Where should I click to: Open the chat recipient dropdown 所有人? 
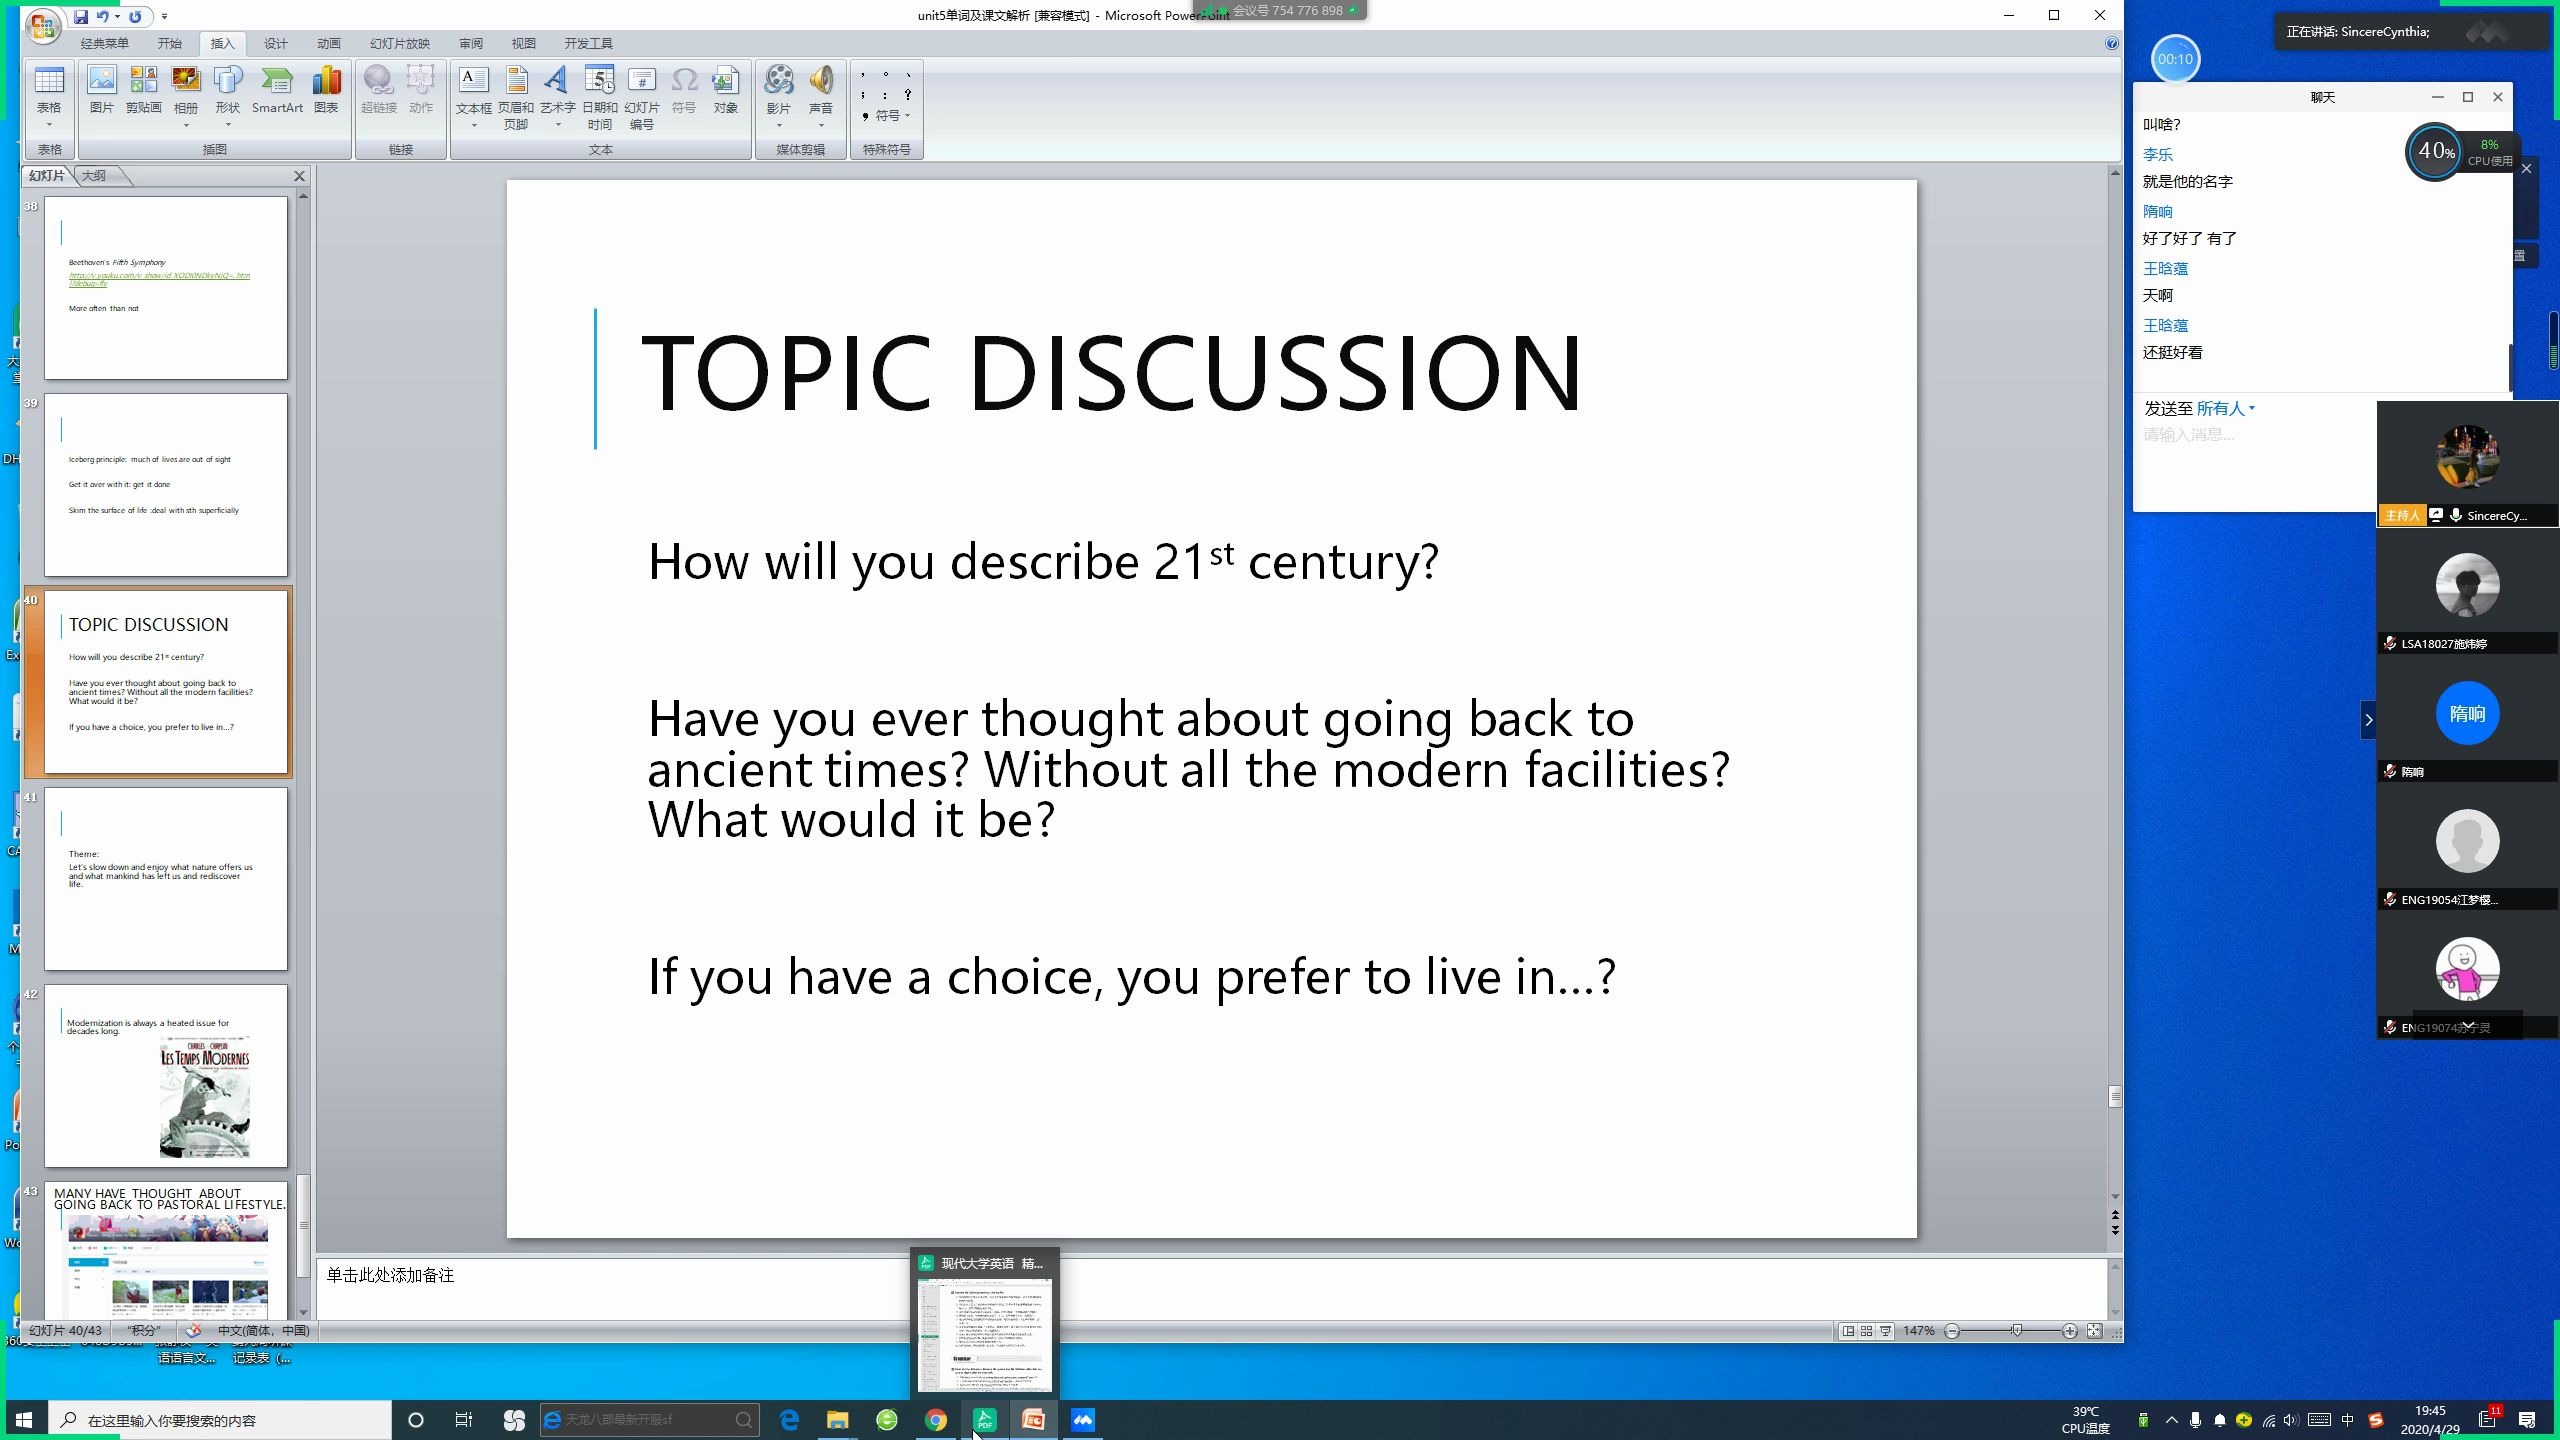pos(2226,408)
